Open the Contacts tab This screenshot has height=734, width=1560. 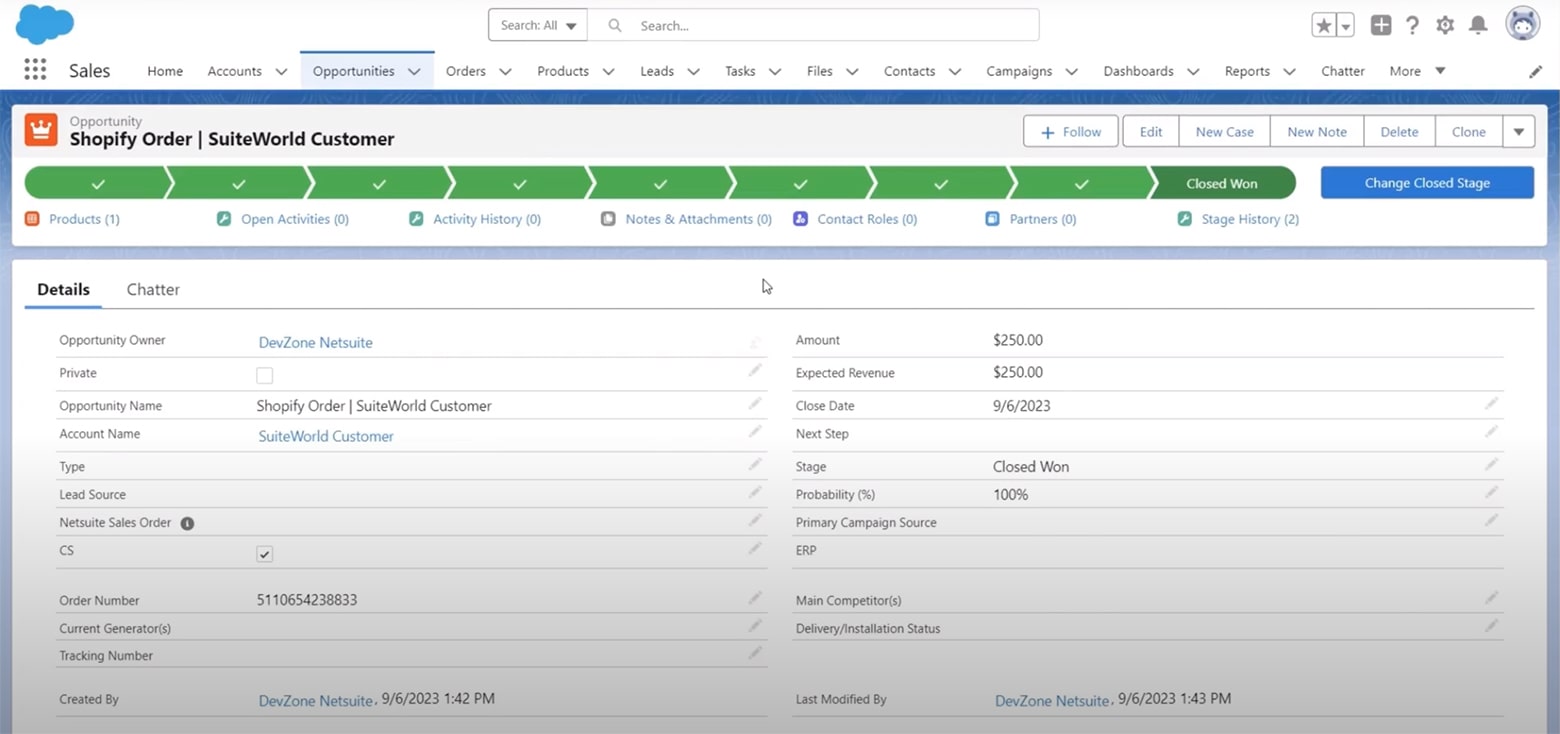tap(909, 71)
